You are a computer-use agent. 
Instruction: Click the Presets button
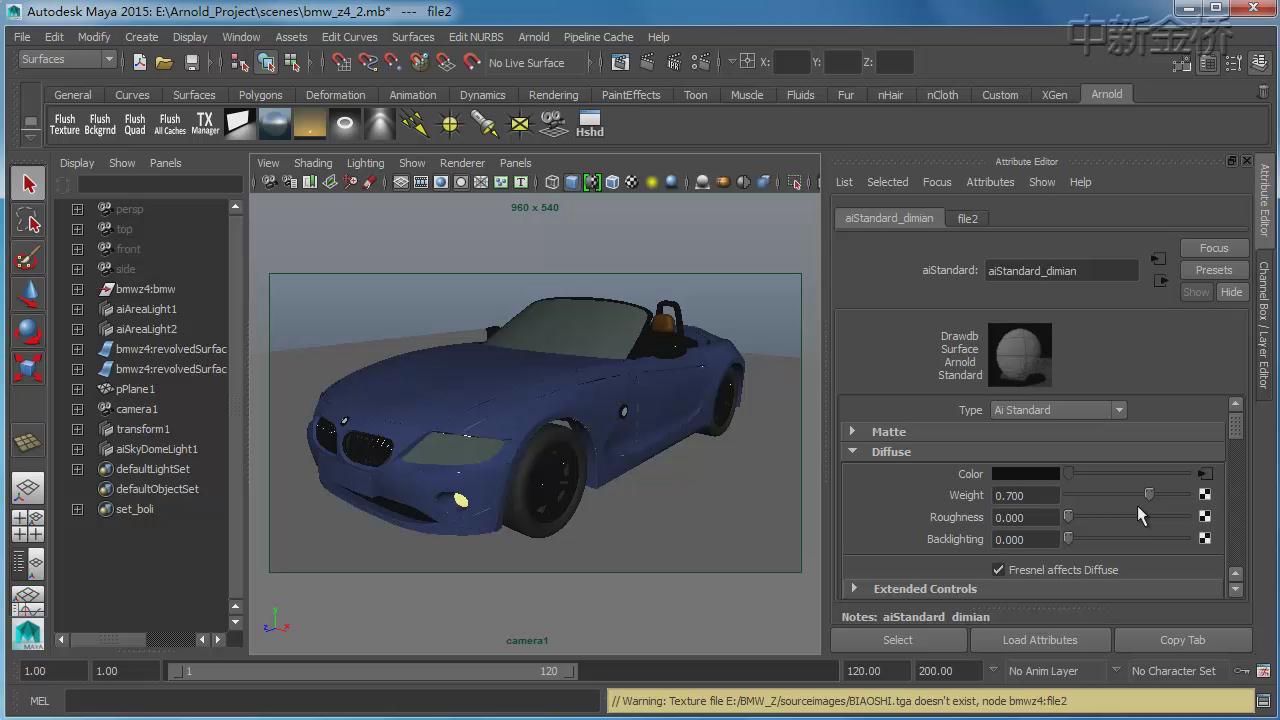click(x=1214, y=270)
